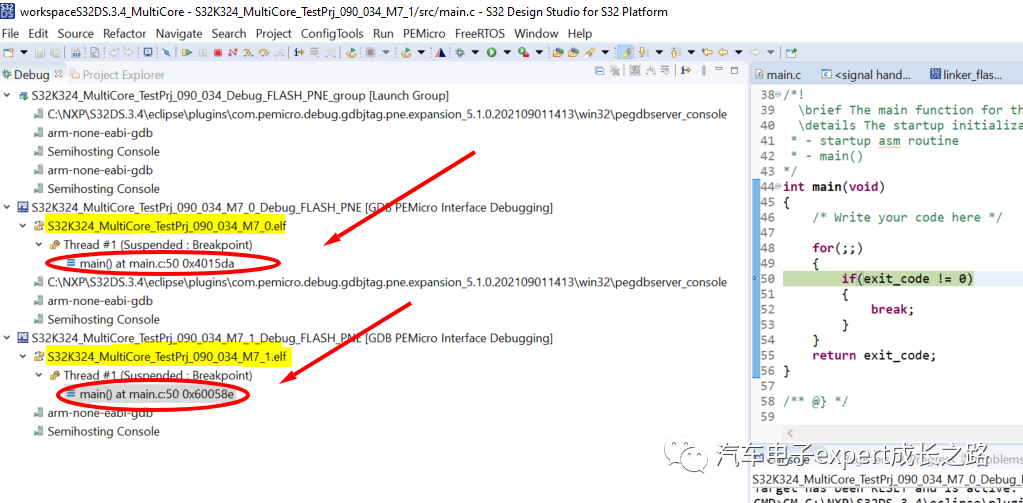Select S32K324_MultiCore_TestPrj_090_034_M7_1.elf node

click(159, 357)
